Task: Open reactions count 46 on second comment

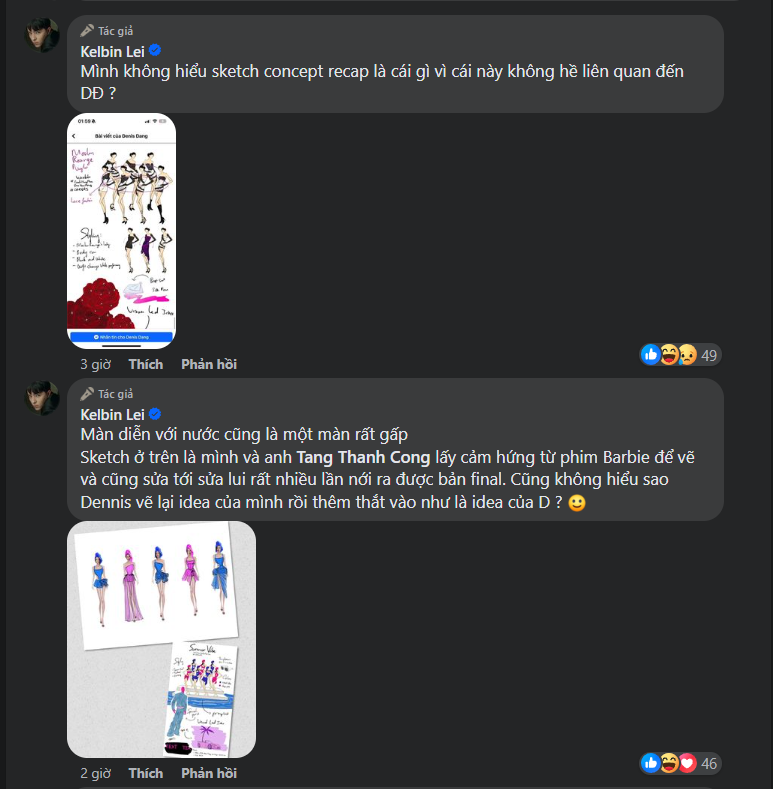Action: tap(709, 763)
